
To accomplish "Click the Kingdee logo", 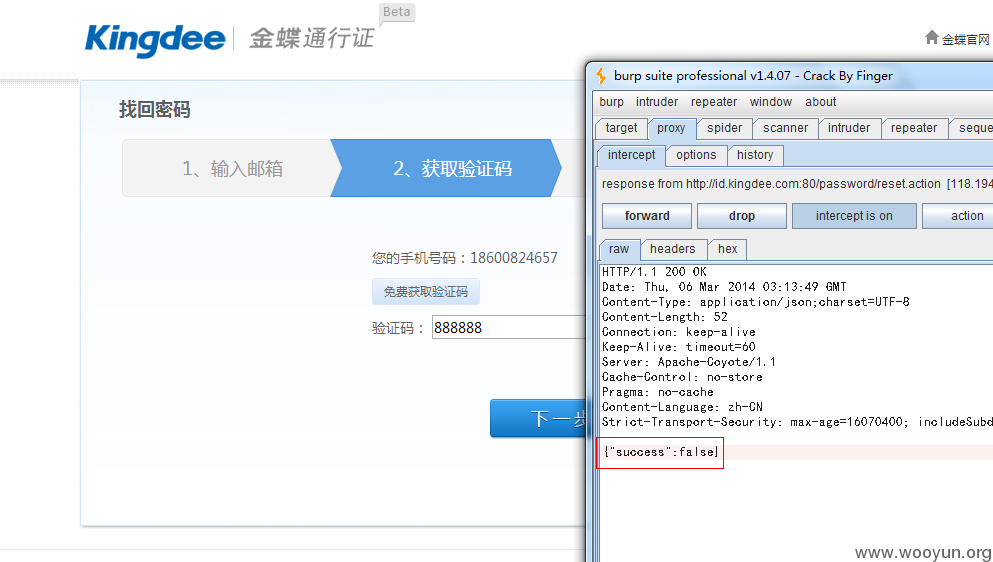I will pos(155,39).
